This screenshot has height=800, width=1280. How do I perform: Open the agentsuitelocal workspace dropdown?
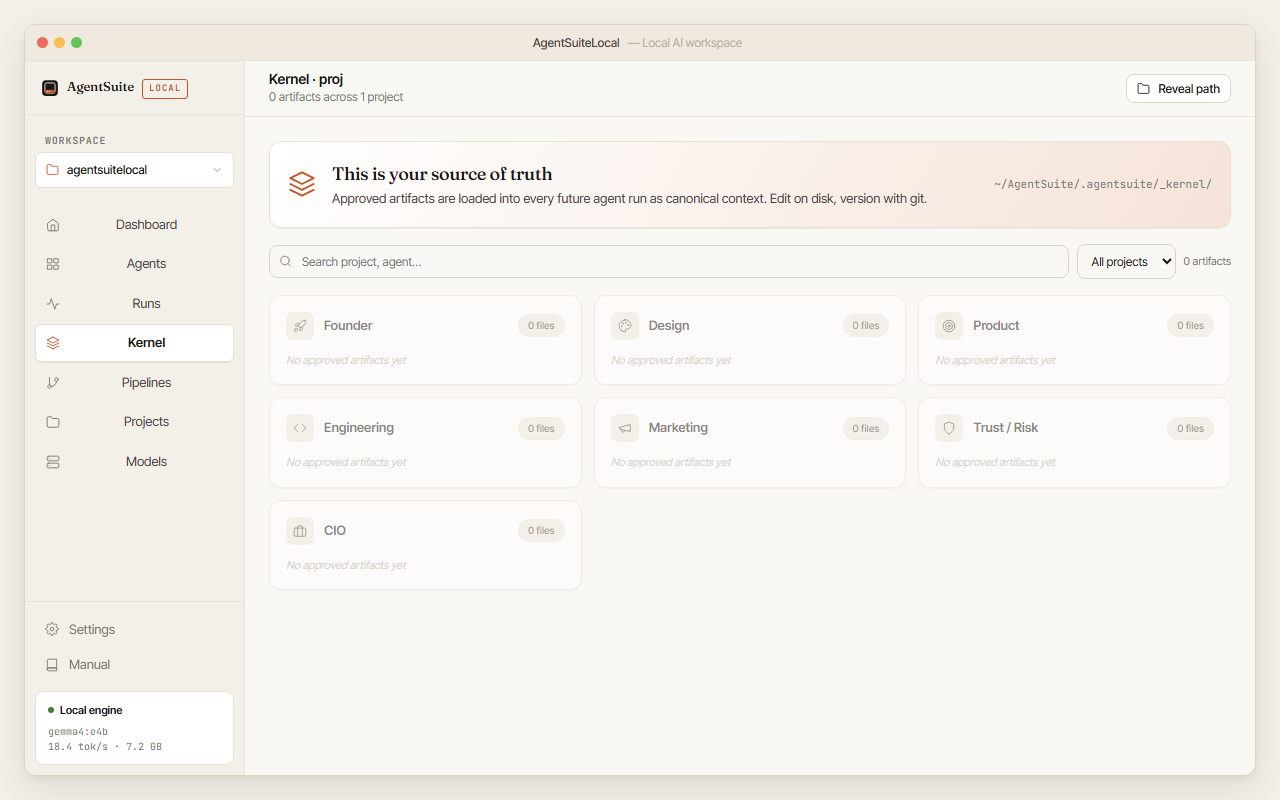coord(134,170)
